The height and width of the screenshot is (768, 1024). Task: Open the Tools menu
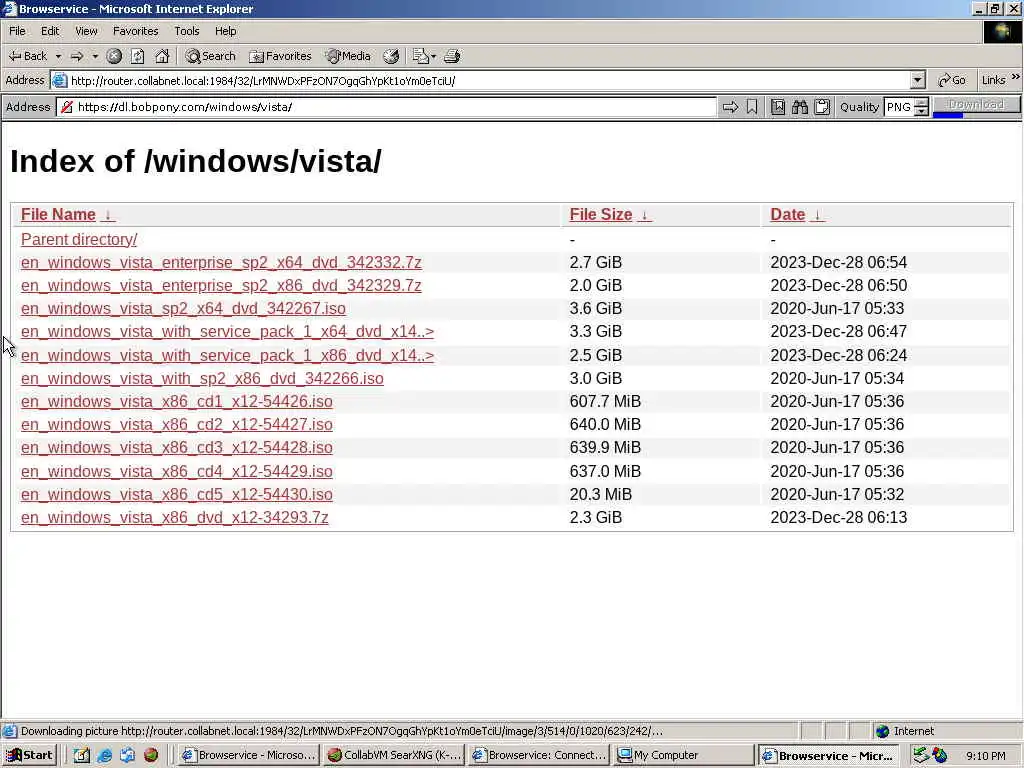(186, 31)
